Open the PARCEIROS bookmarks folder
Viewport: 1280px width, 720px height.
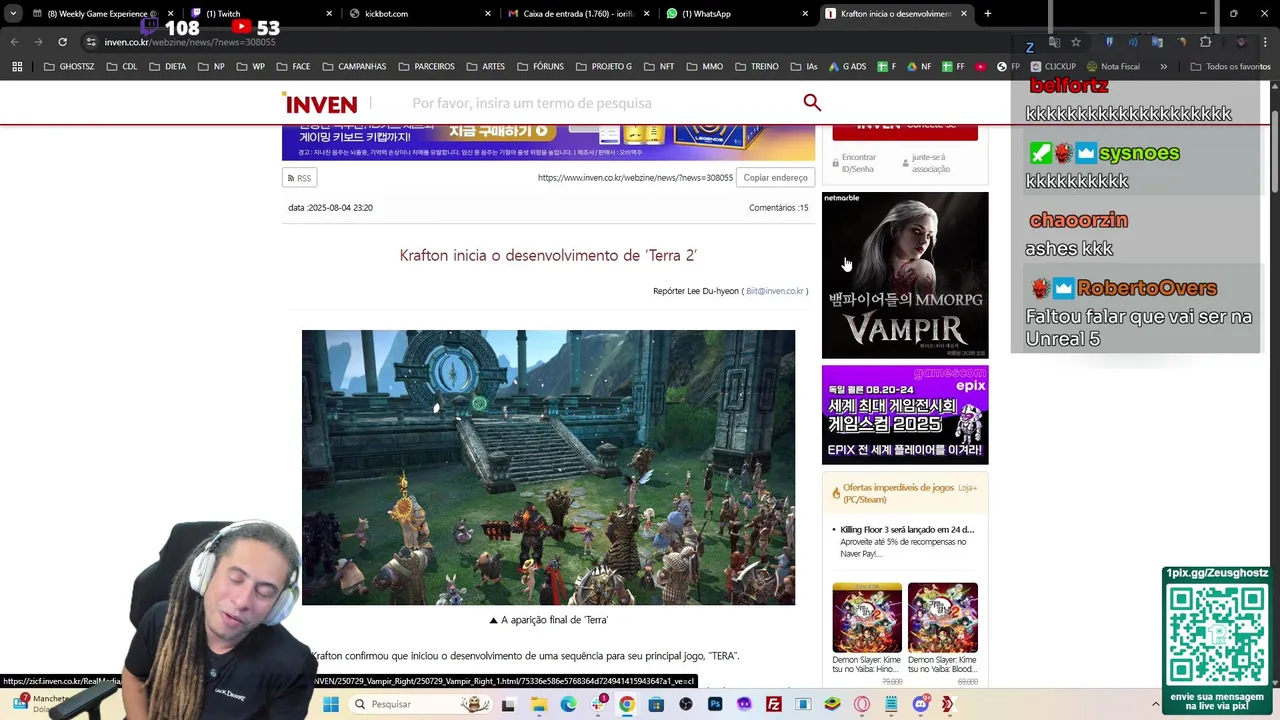[426, 67]
